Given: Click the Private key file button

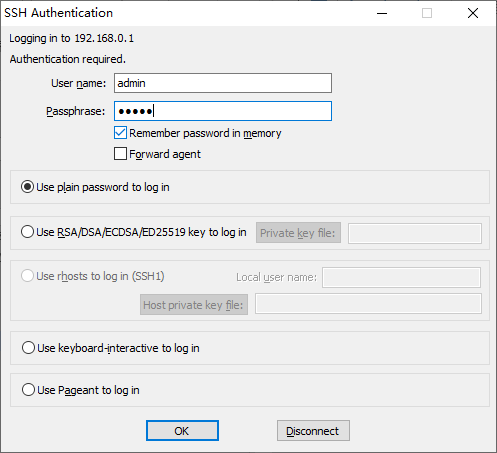Looking at the screenshot, I should [298, 233].
